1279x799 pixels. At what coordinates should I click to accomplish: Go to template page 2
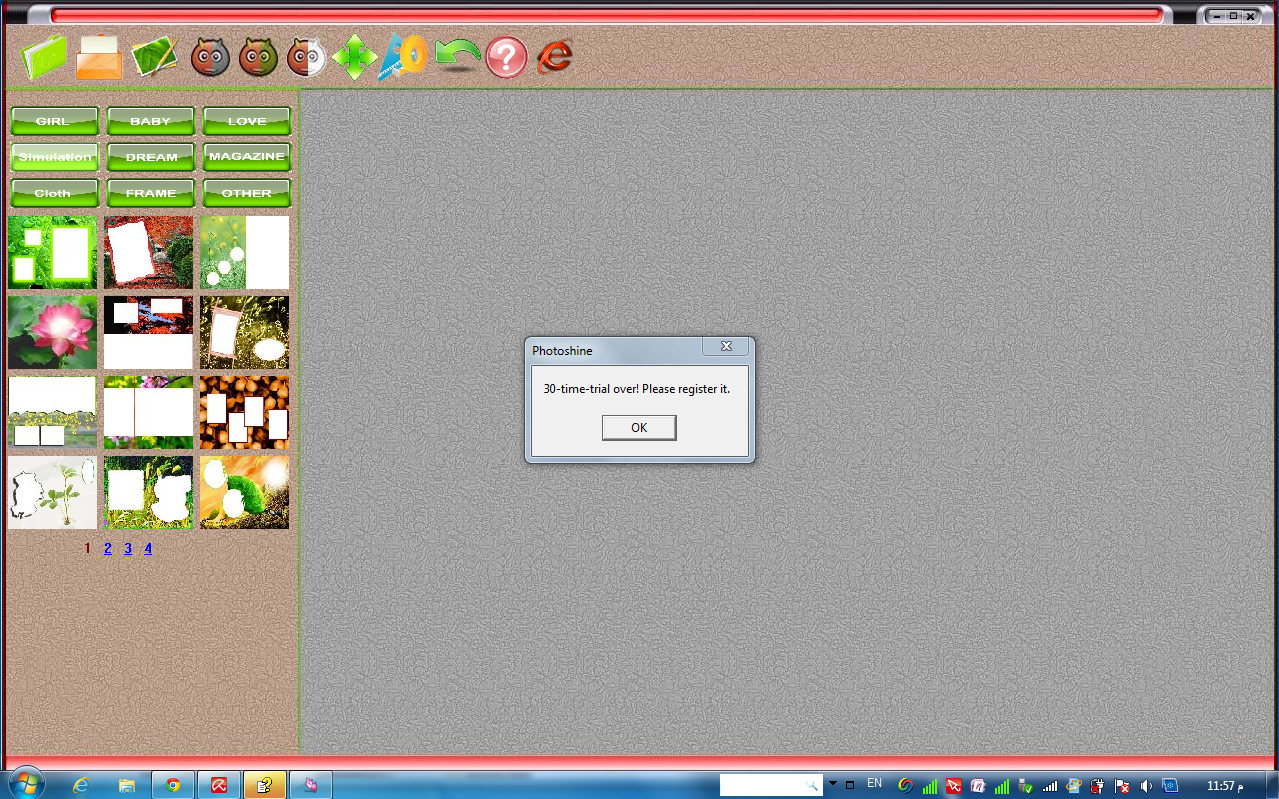click(x=108, y=548)
